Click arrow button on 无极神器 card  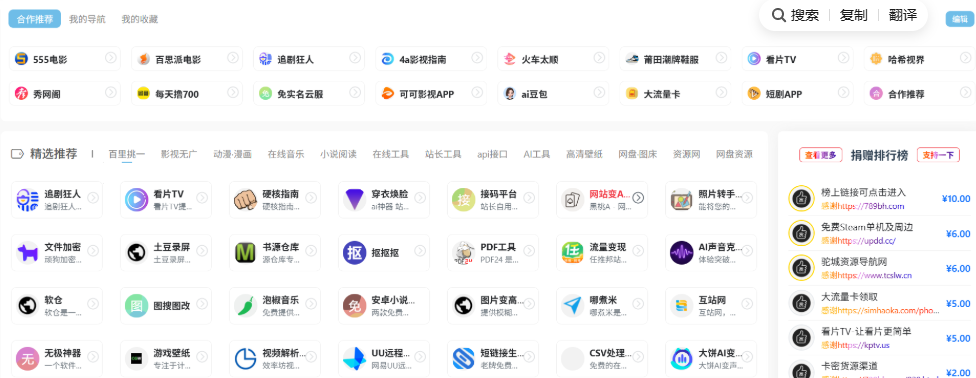[x=93, y=357]
